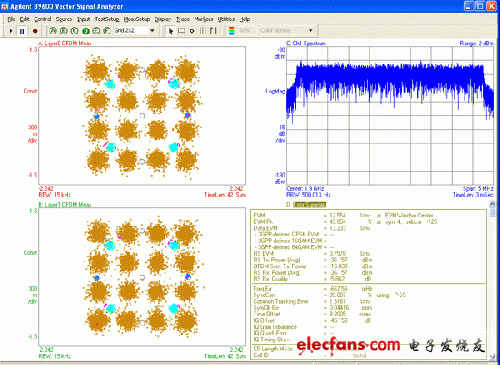The width and height of the screenshot is (500, 365).
Task: Open the File menu
Action: coord(11,19)
